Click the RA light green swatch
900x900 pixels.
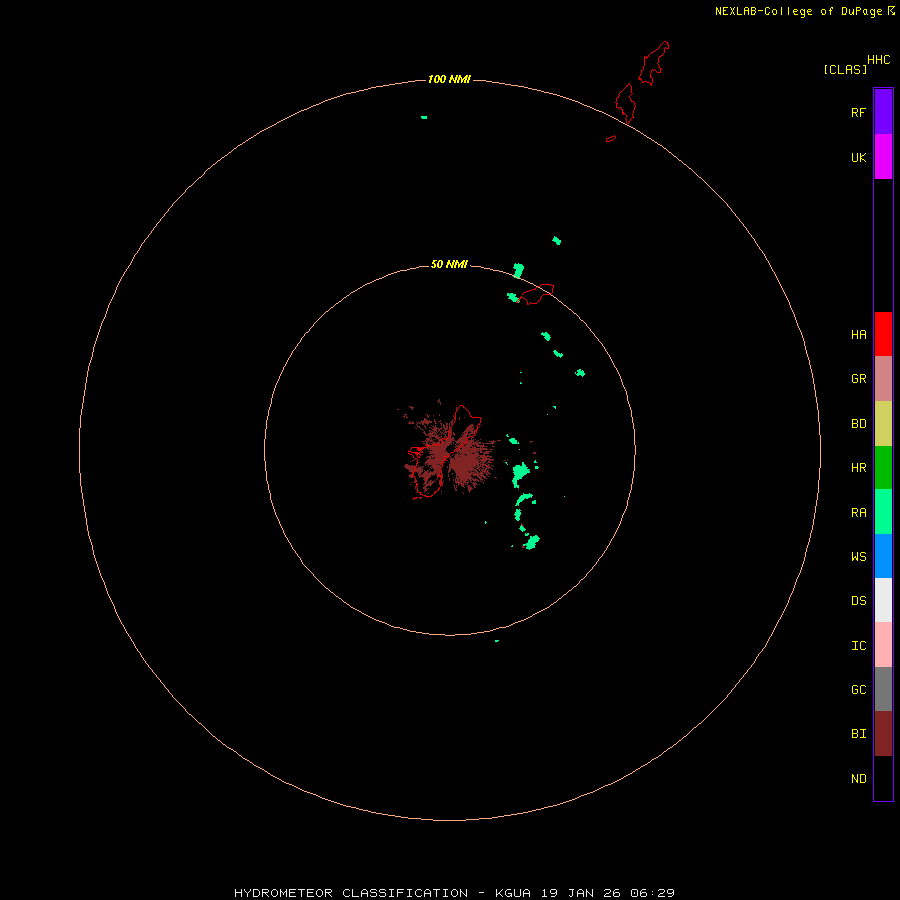883,512
